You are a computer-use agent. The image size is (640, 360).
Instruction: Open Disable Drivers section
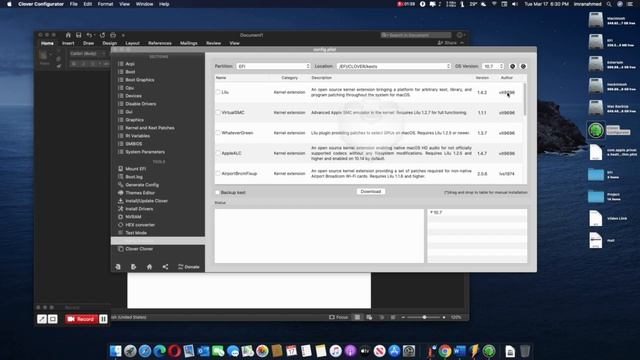tap(140, 104)
